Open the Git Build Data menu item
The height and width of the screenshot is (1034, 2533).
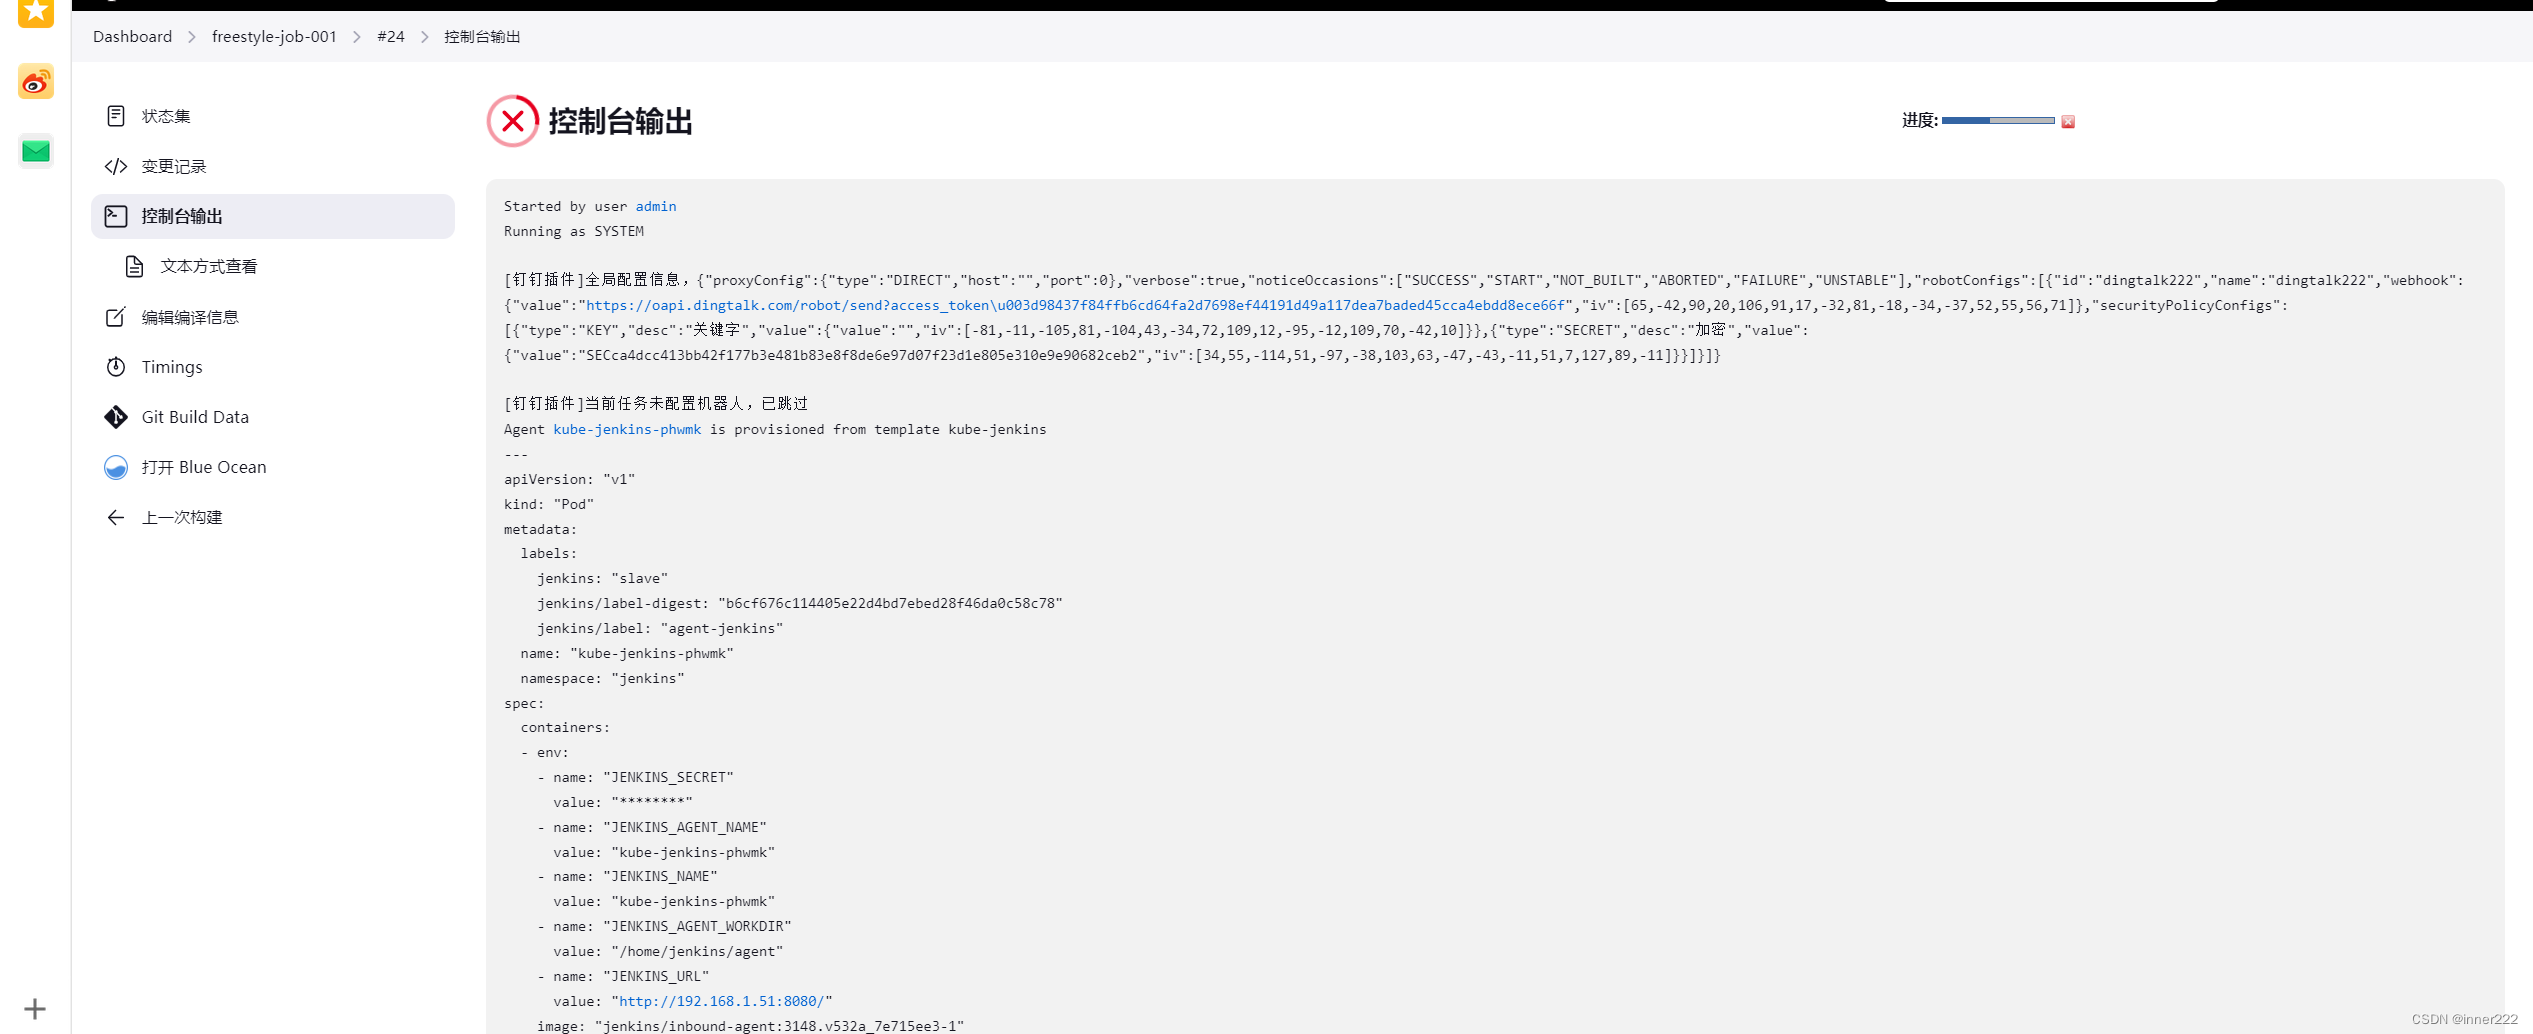(x=272, y=417)
